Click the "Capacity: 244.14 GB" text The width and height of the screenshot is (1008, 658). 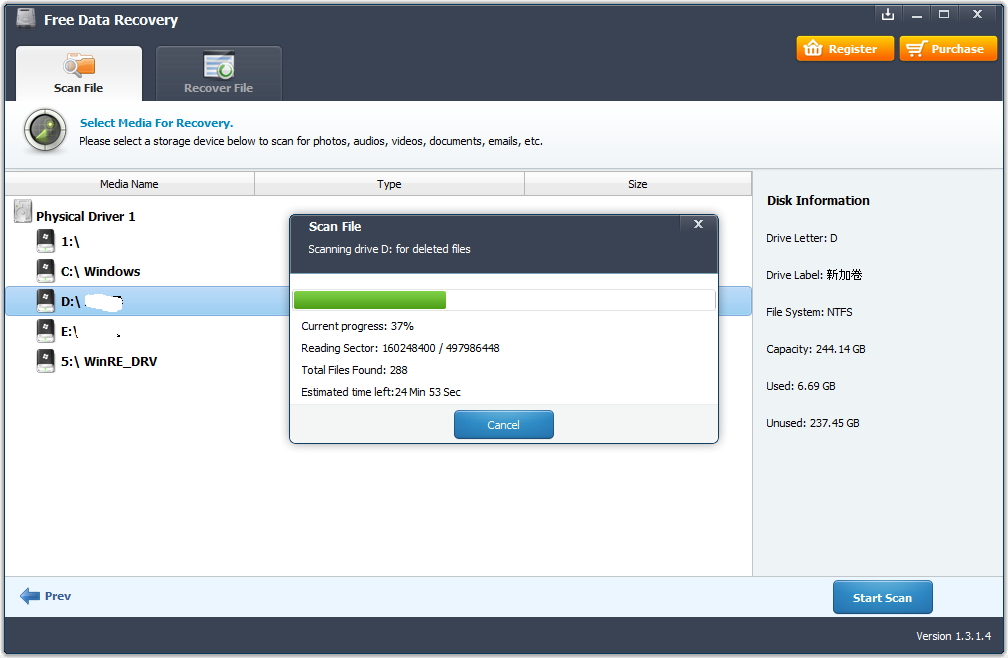pyautogui.click(x=816, y=349)
